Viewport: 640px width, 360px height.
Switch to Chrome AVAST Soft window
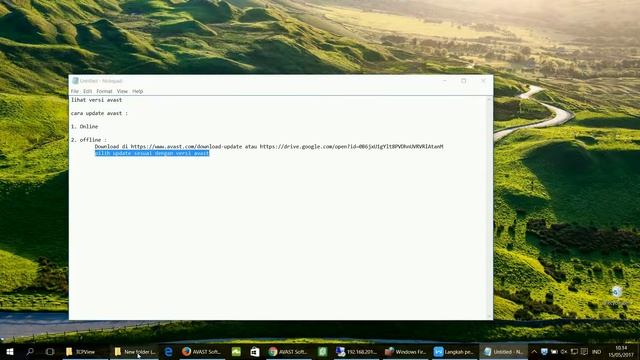tap(288, 351)
